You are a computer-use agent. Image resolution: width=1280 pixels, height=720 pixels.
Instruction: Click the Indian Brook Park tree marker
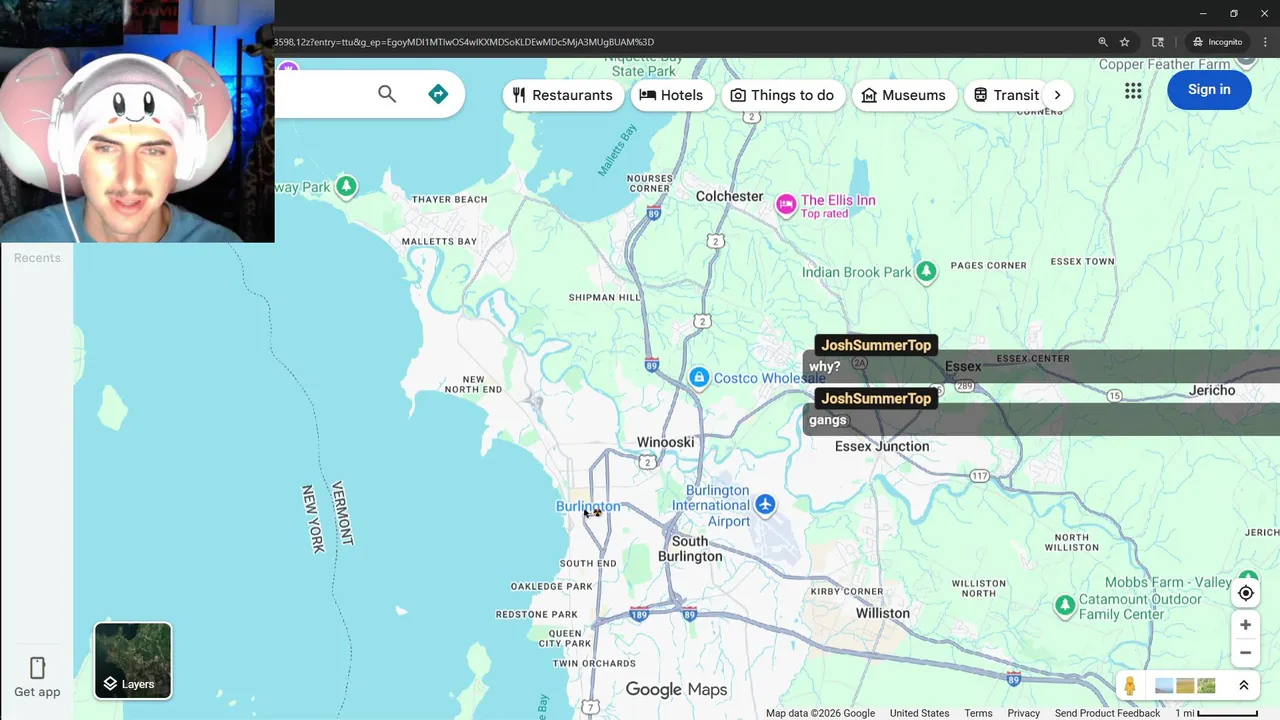pyautogui.click(x=926, y=272)
